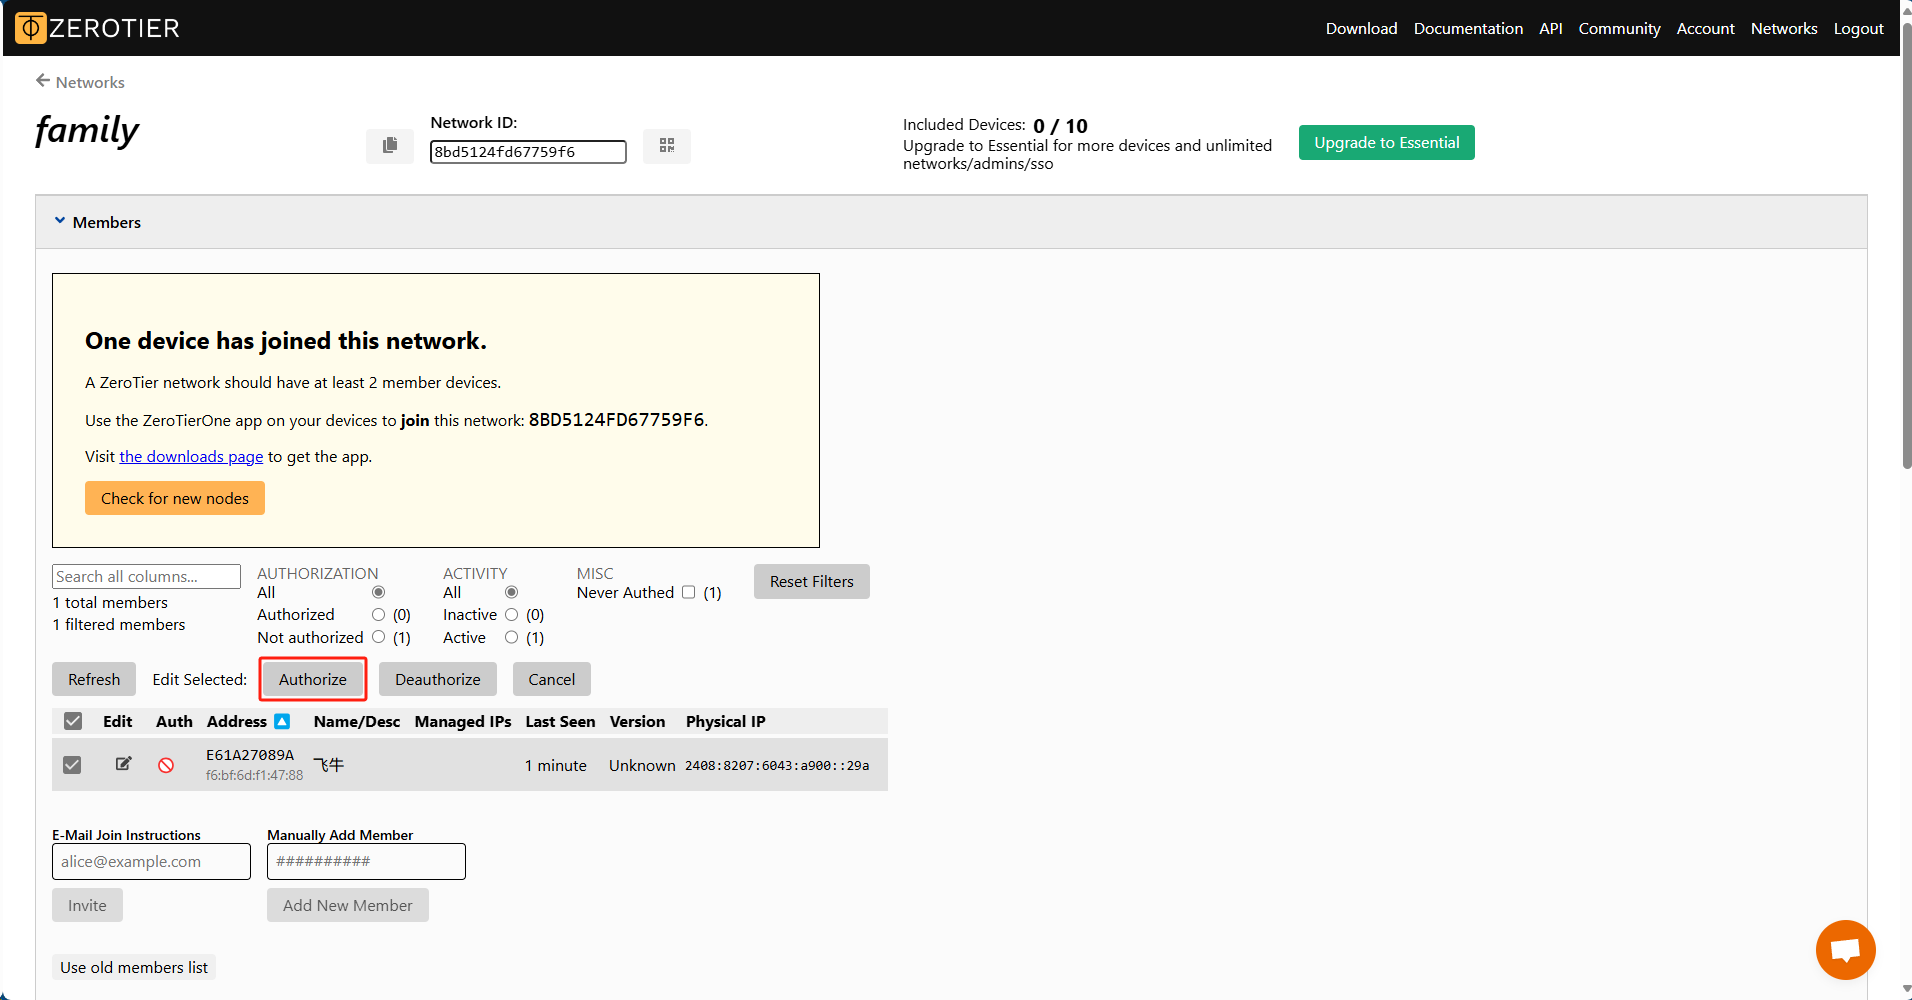Open the orange chat support bubble

[1845, 950]
